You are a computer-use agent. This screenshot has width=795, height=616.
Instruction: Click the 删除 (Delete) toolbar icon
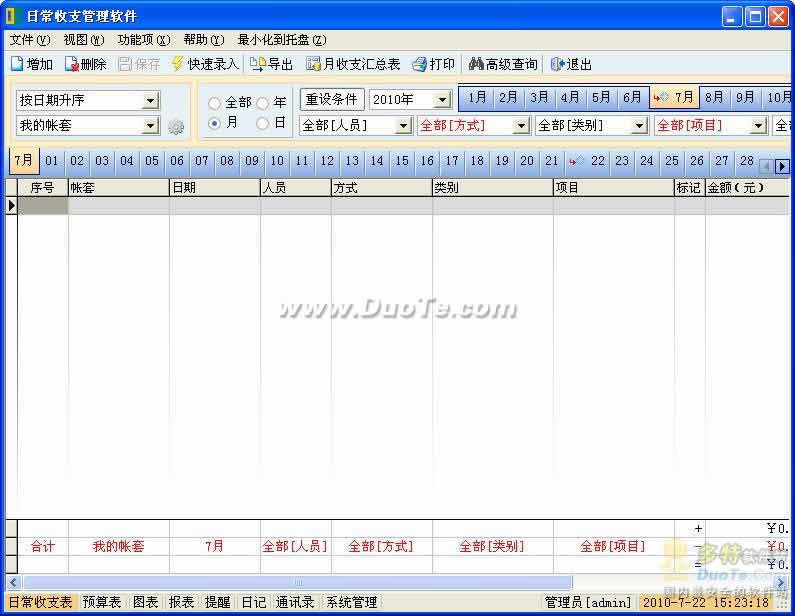coord(85,64)
